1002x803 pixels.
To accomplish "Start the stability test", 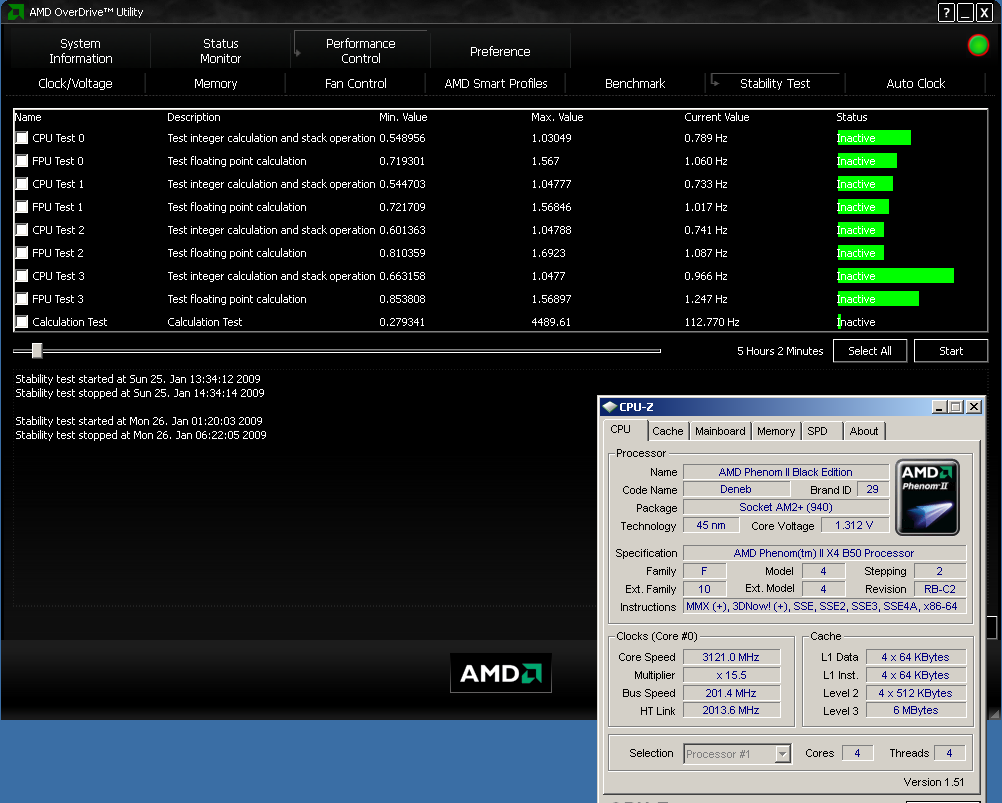I will click(x=951, y=351).
